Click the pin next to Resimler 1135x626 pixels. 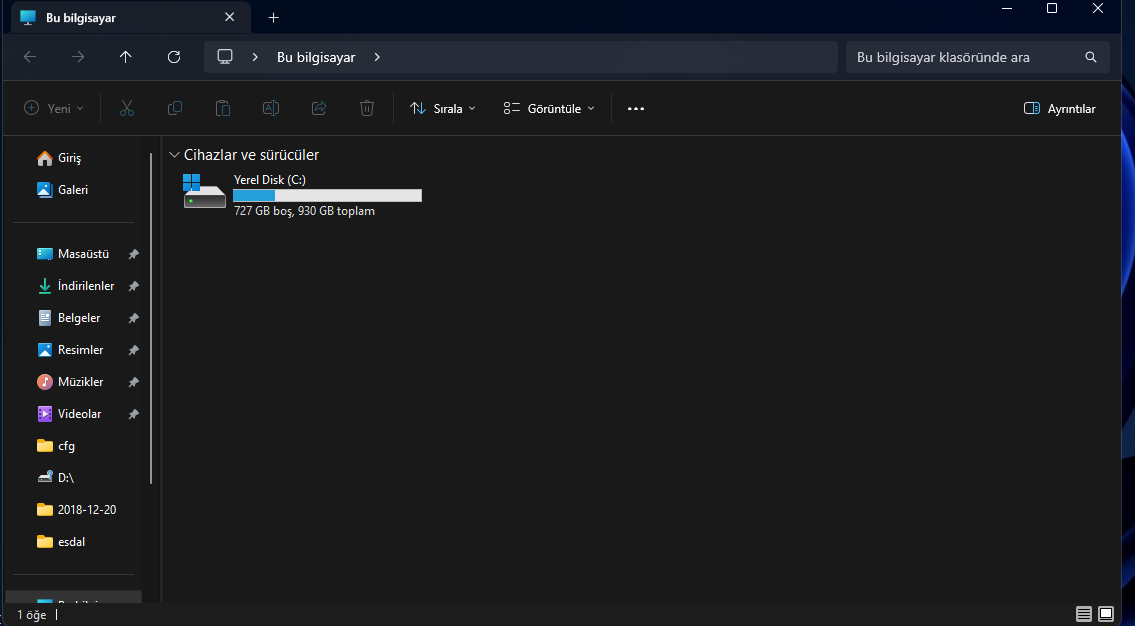(133, 350)
